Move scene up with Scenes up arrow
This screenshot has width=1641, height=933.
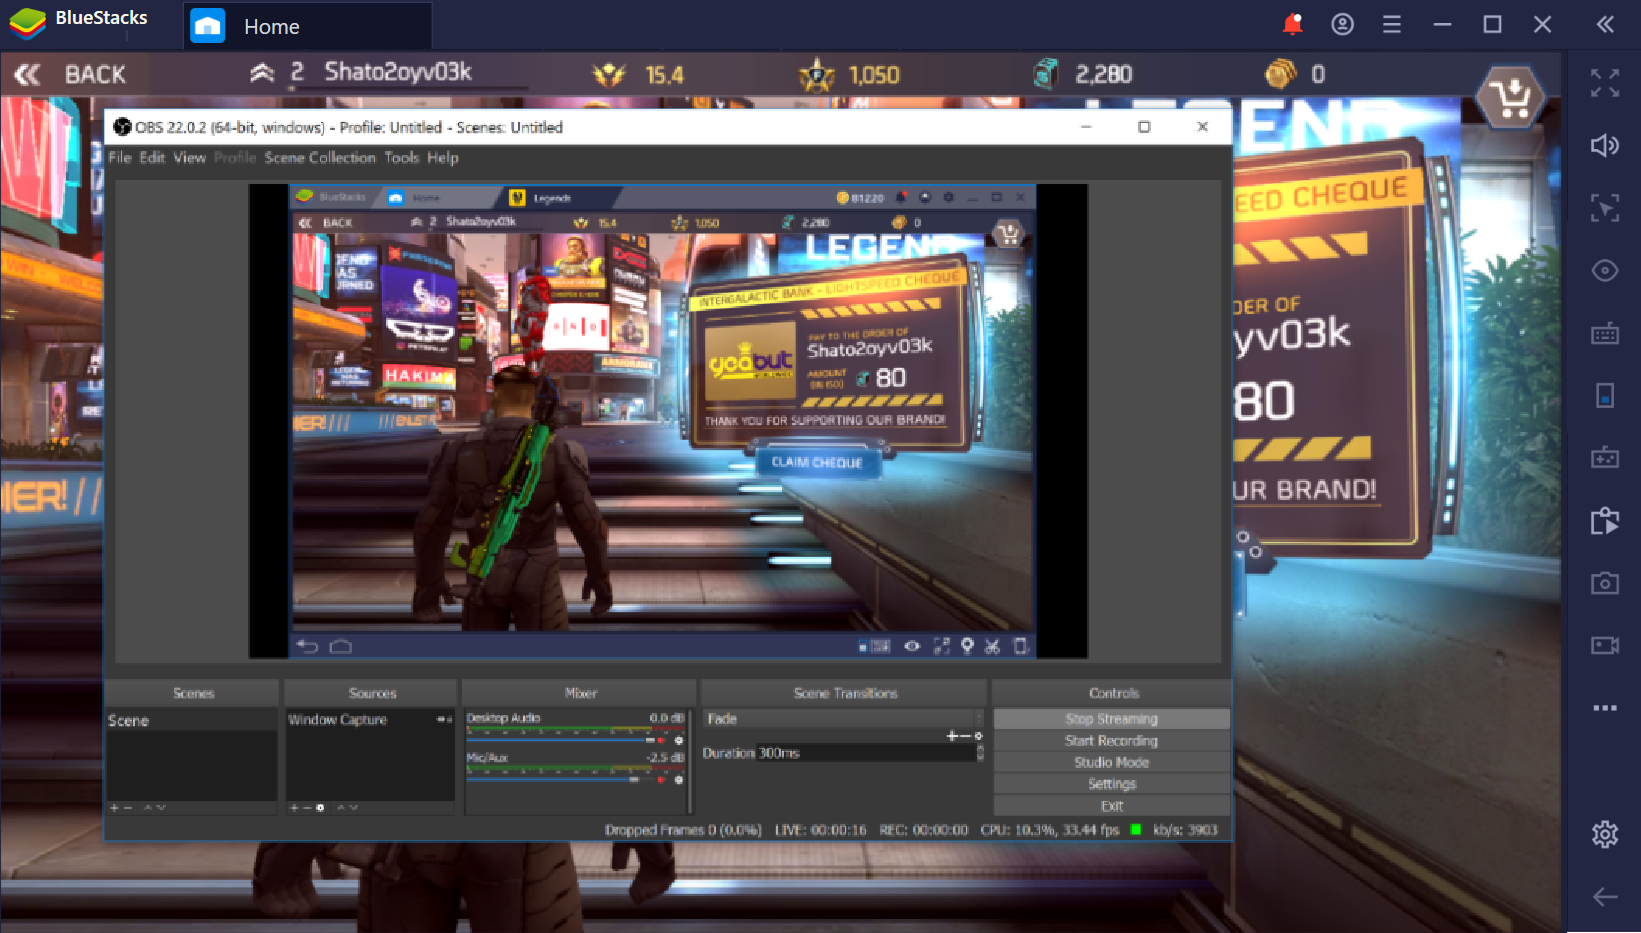point(148,808)
